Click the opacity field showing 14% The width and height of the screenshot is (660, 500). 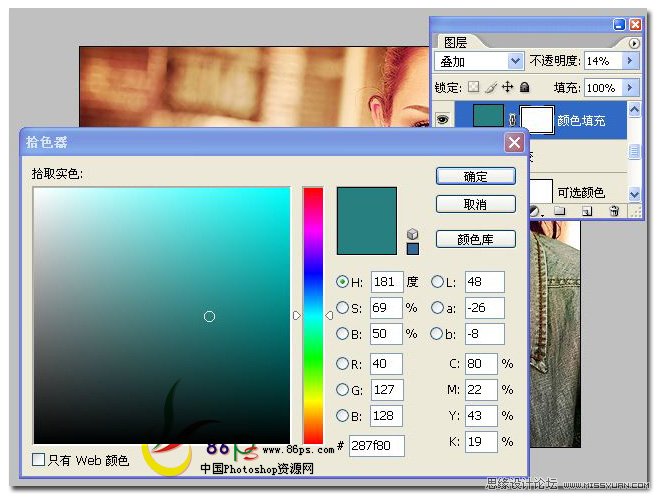[x=604, y=61]
